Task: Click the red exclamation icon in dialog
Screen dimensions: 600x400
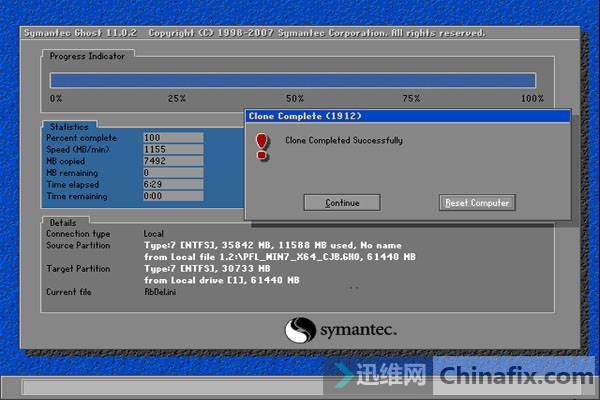Action: [x=262, y=147]
